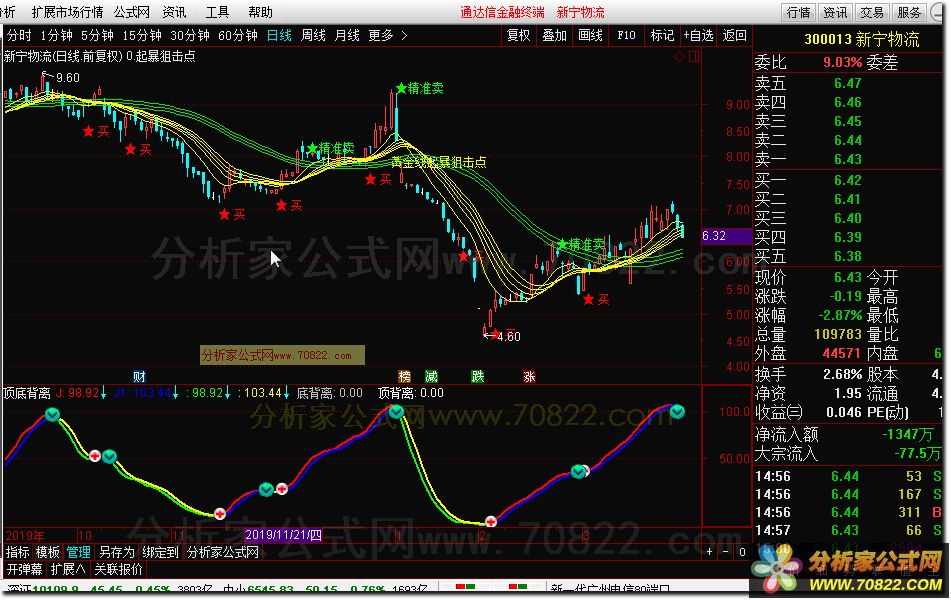Click the panel layout icon beside the diamond
Image resolution: width=951 pixels, height=600 pixels.
(694, 56)
